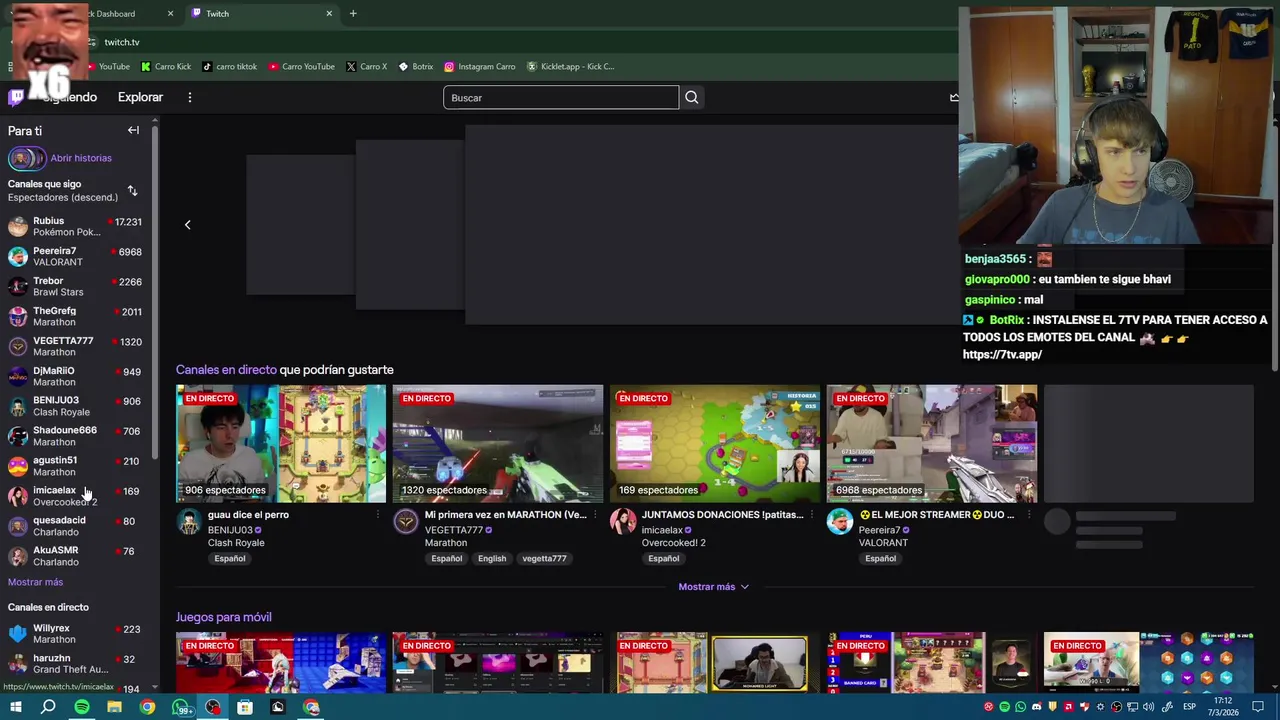1280x720 pixels.
Task: Open YouTube bookmark in bookmarks bar
Action: tap(108, 66)
